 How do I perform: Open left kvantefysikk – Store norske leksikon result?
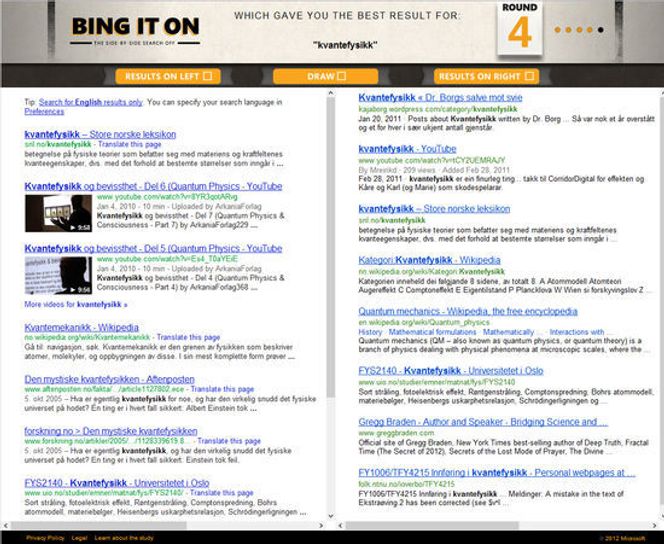(x=100, y=134)
